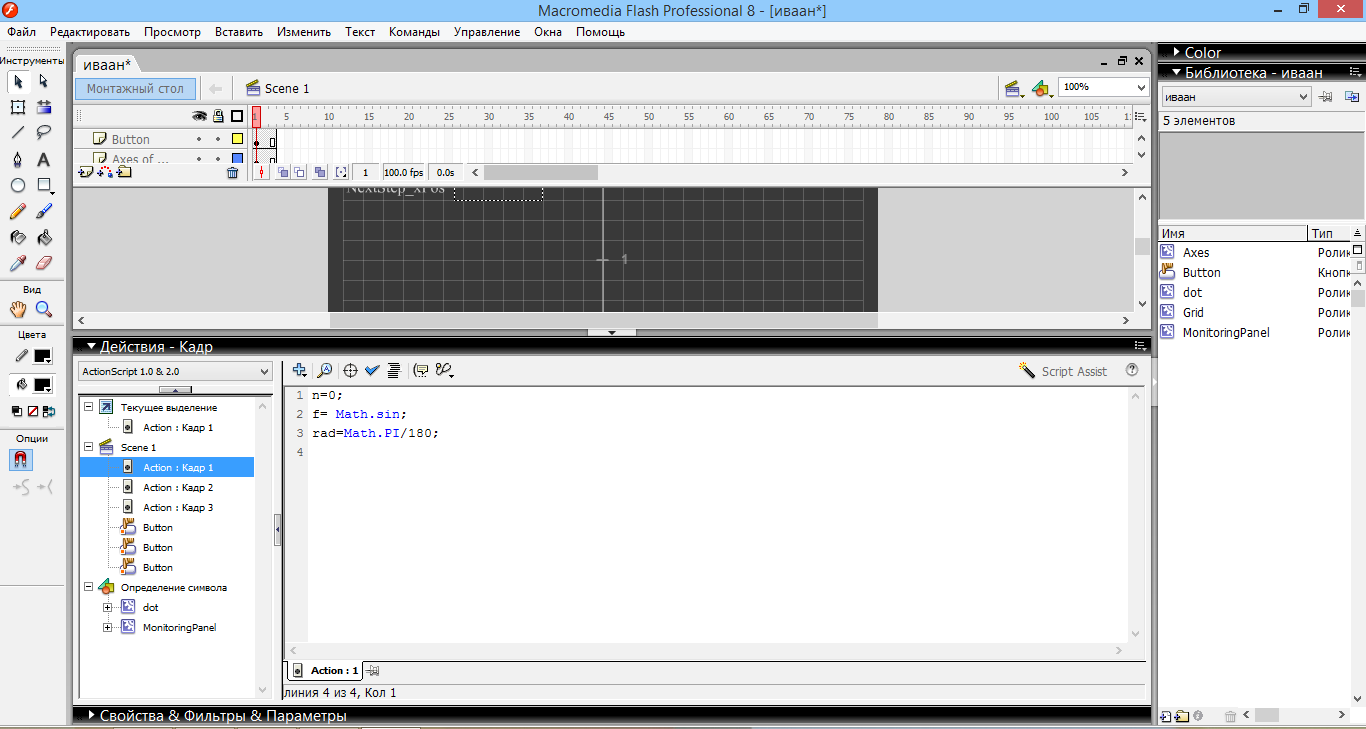Open the Управление menu

coord(487,32)
